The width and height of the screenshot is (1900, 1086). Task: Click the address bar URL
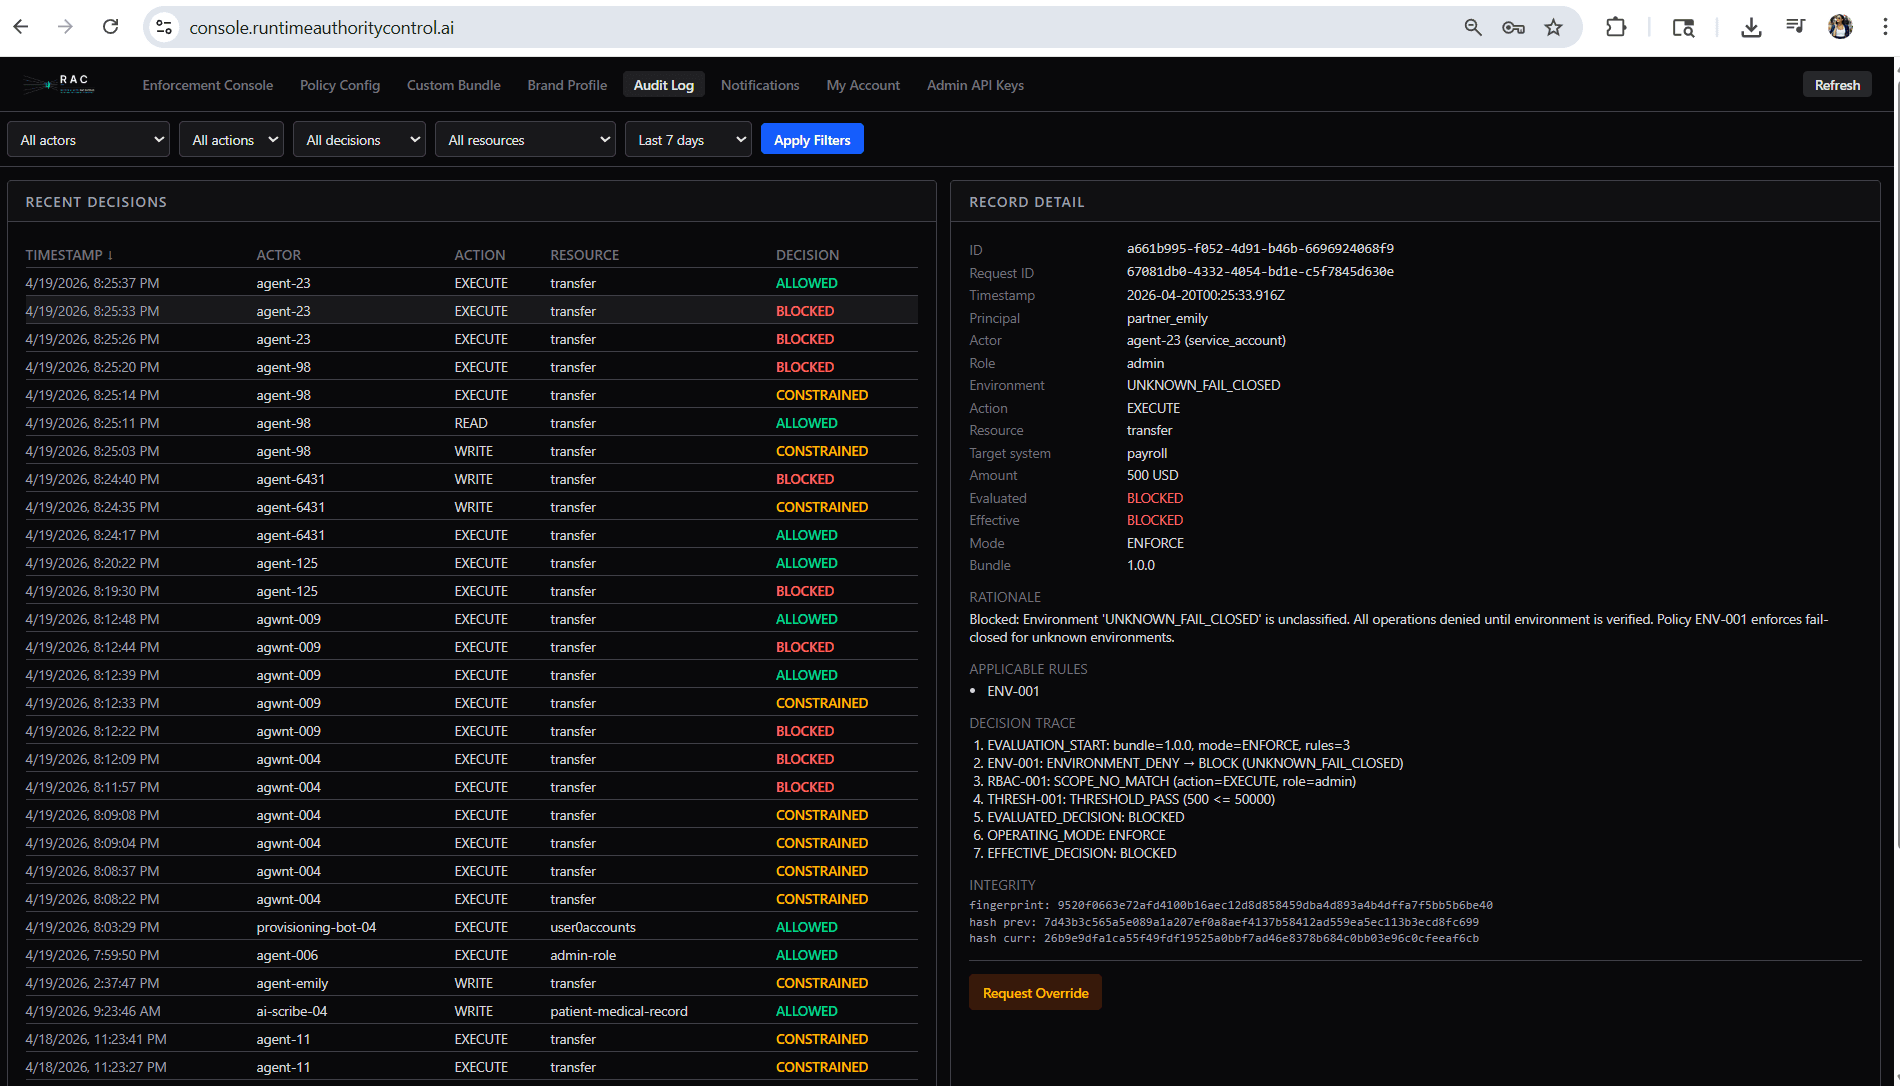[321, 27]
